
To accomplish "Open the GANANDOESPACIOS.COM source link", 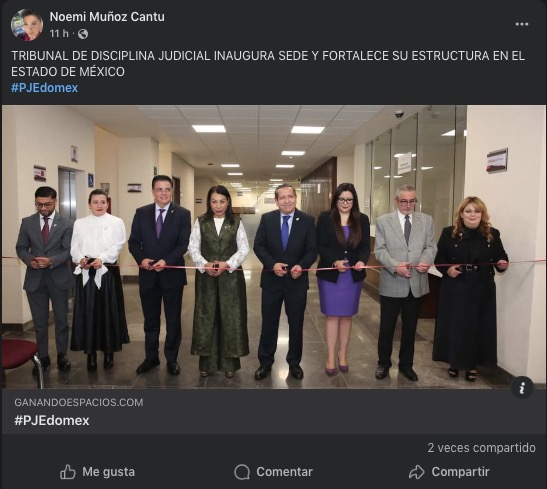I will pyautogui.click(x=79, y=402).
